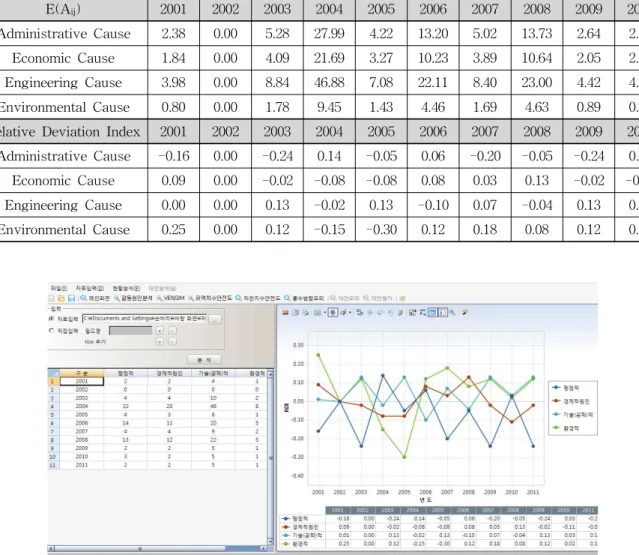639x555 pixels.
Task: Open the 자료입력 menu
Action: pyautogui.click(x=89, y=288)
